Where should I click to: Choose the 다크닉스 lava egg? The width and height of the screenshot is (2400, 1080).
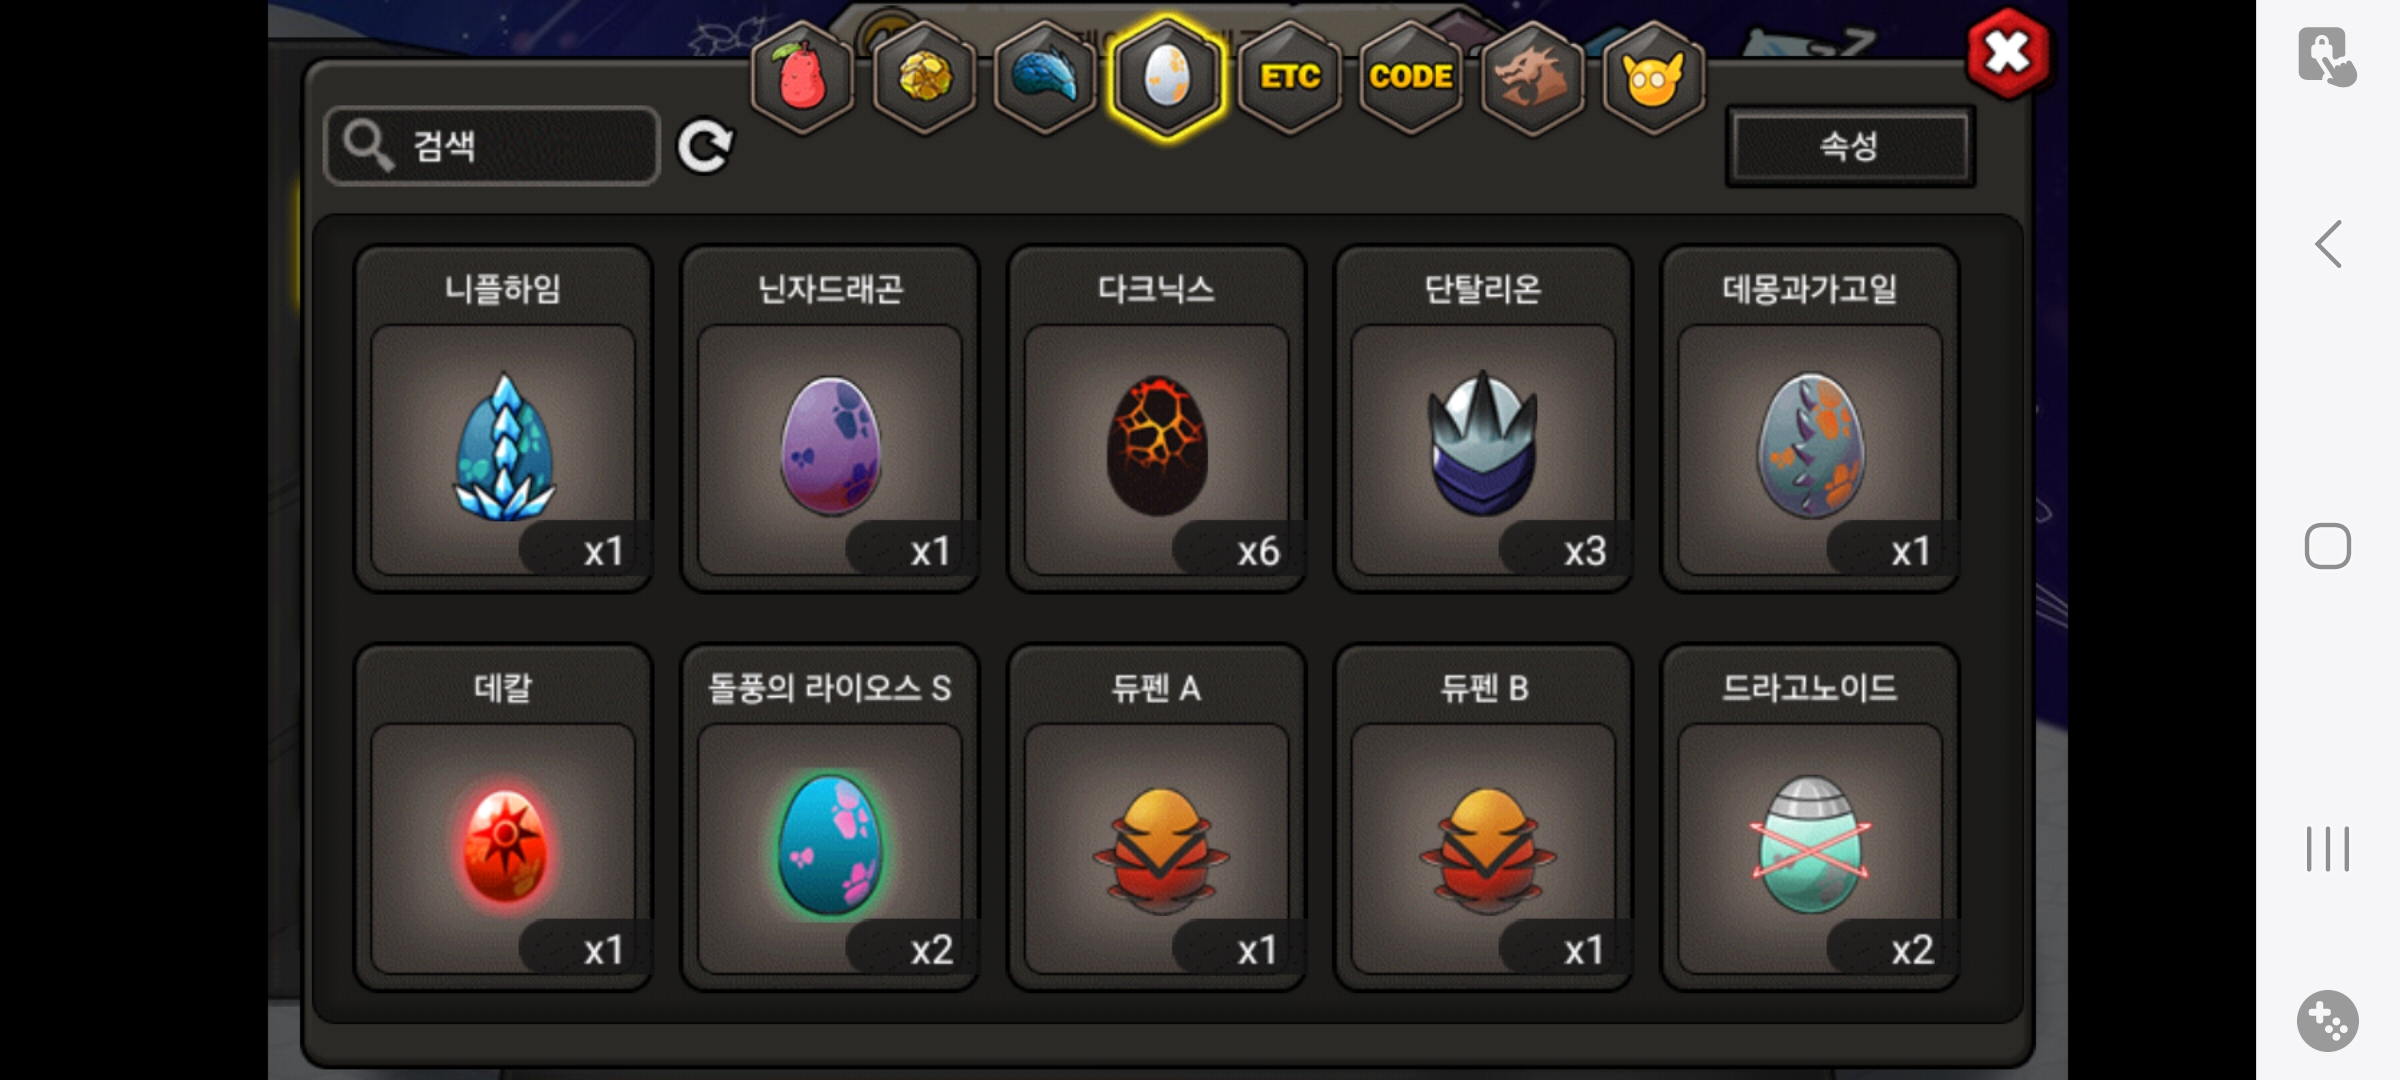coord(1157,419)
